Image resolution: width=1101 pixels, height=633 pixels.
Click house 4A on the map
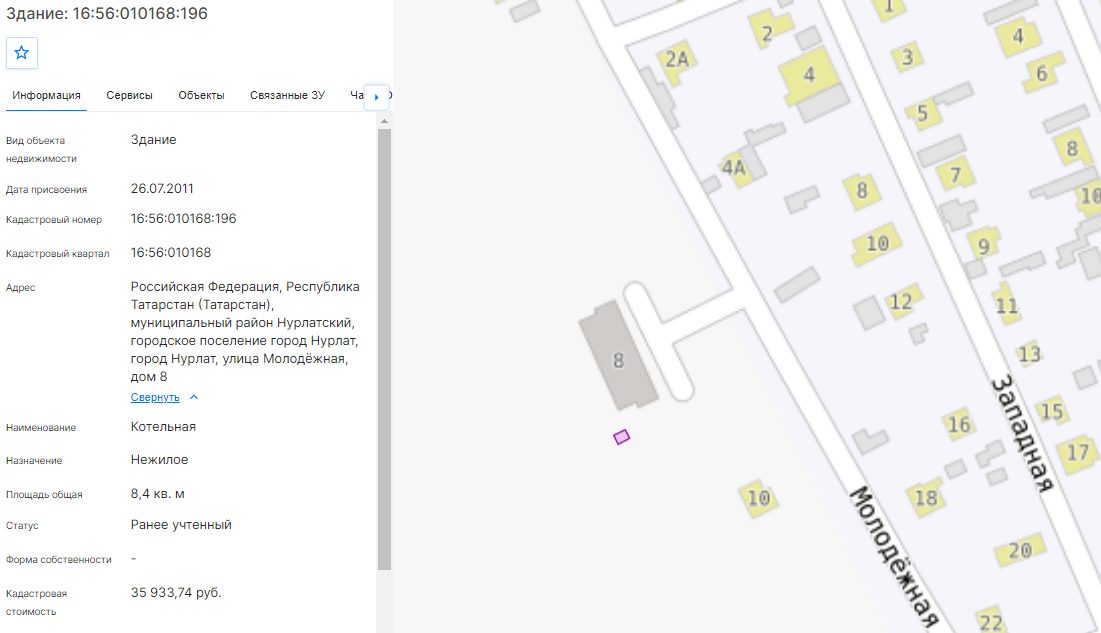tap(734, 167)
